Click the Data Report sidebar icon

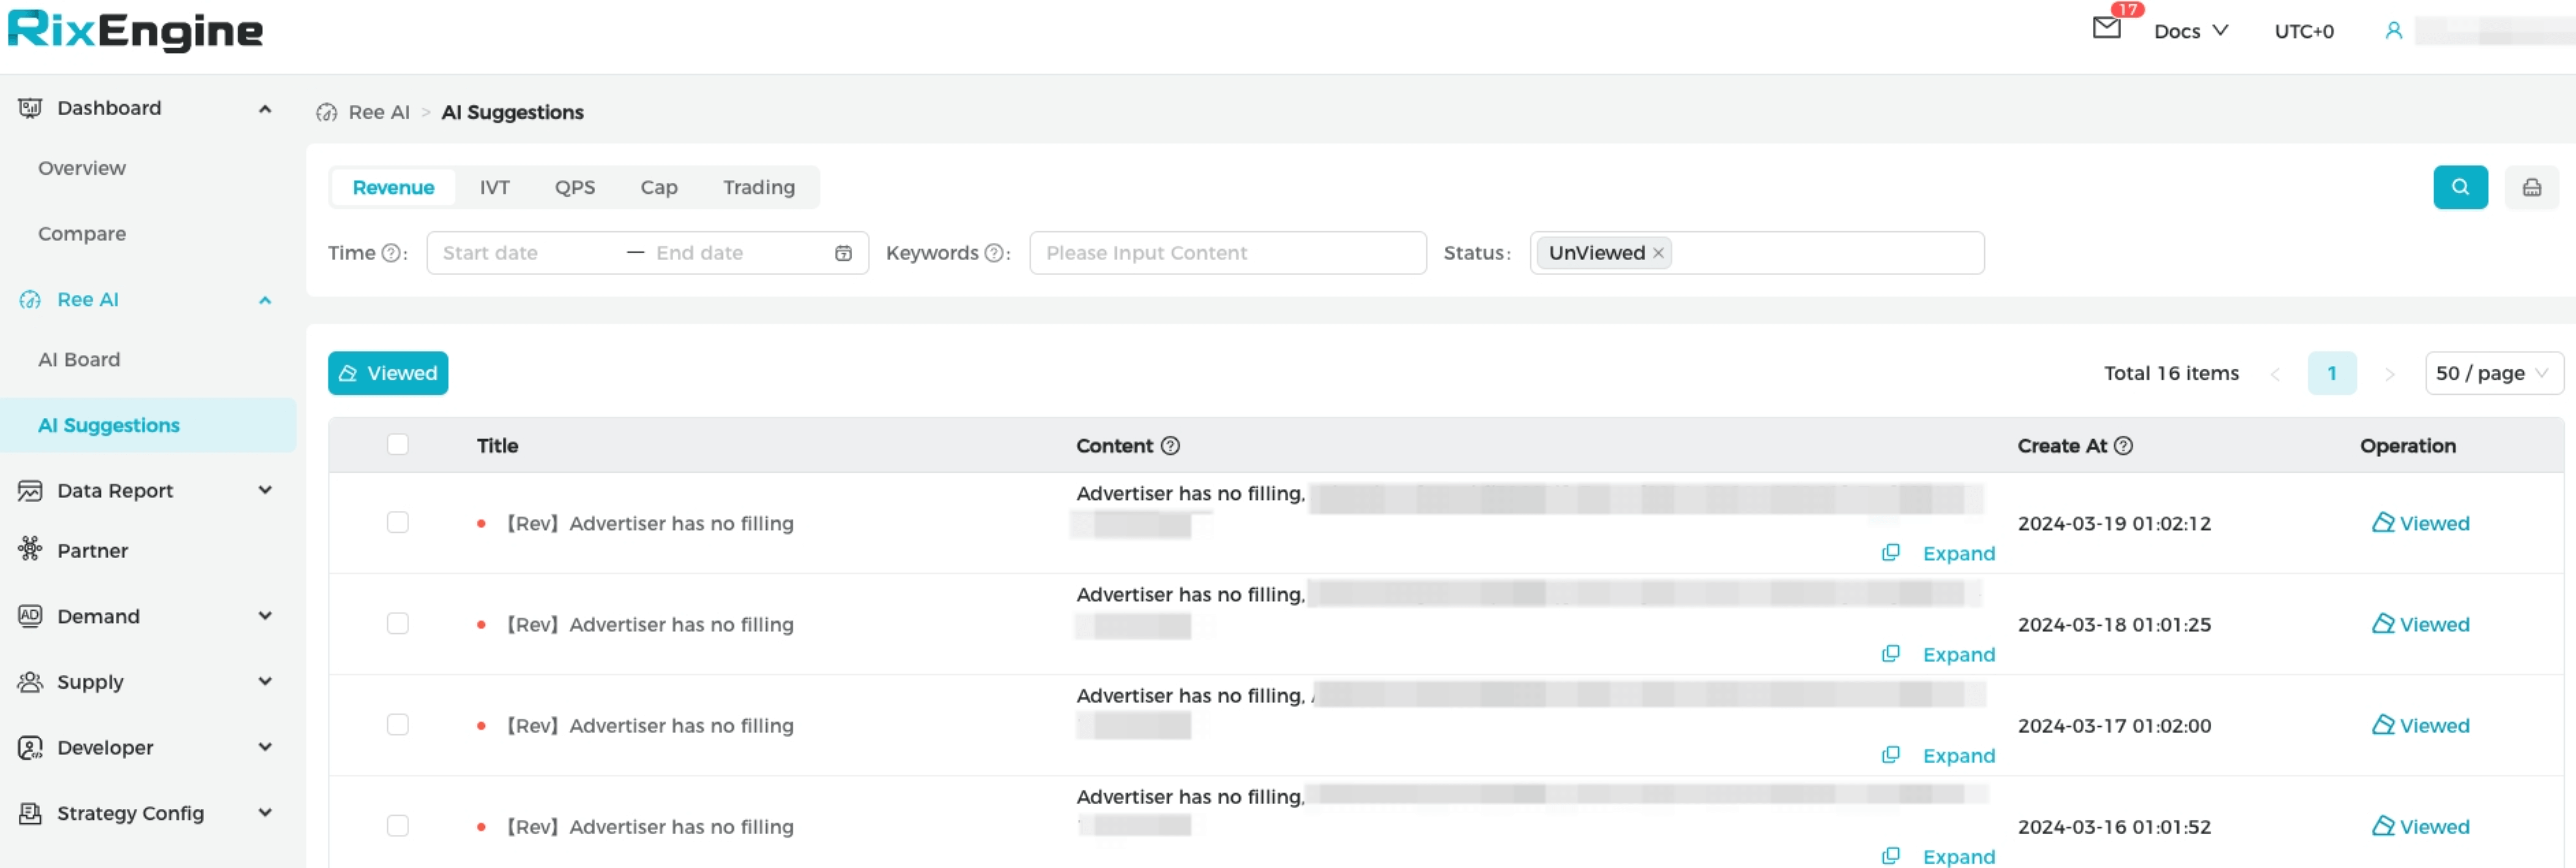(x=30, y=491)
